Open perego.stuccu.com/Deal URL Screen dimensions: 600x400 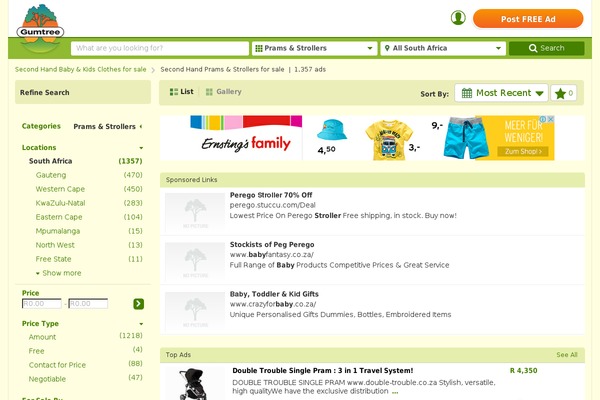click(272, 205)
